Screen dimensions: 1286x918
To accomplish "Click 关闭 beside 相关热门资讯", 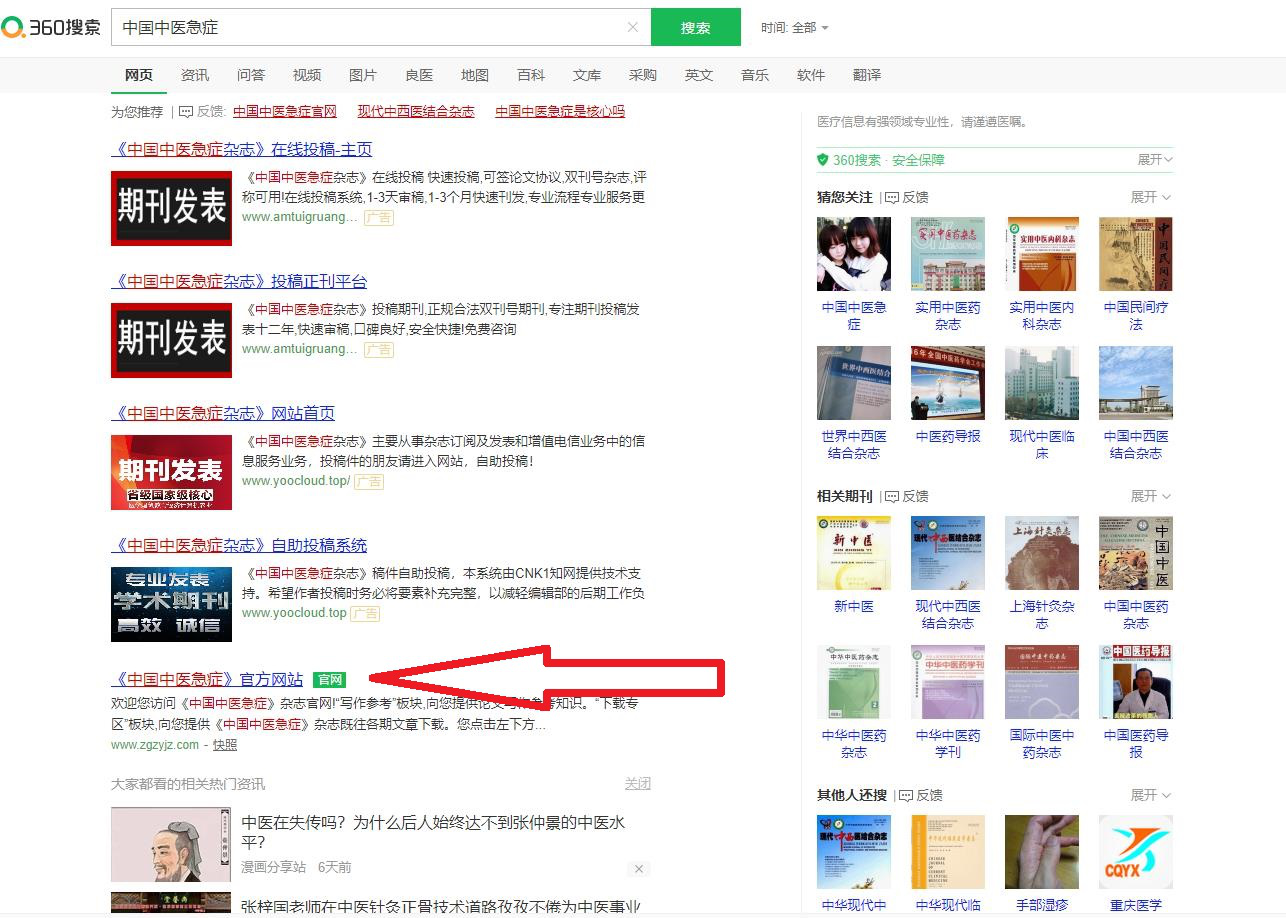I will [637, 783].
